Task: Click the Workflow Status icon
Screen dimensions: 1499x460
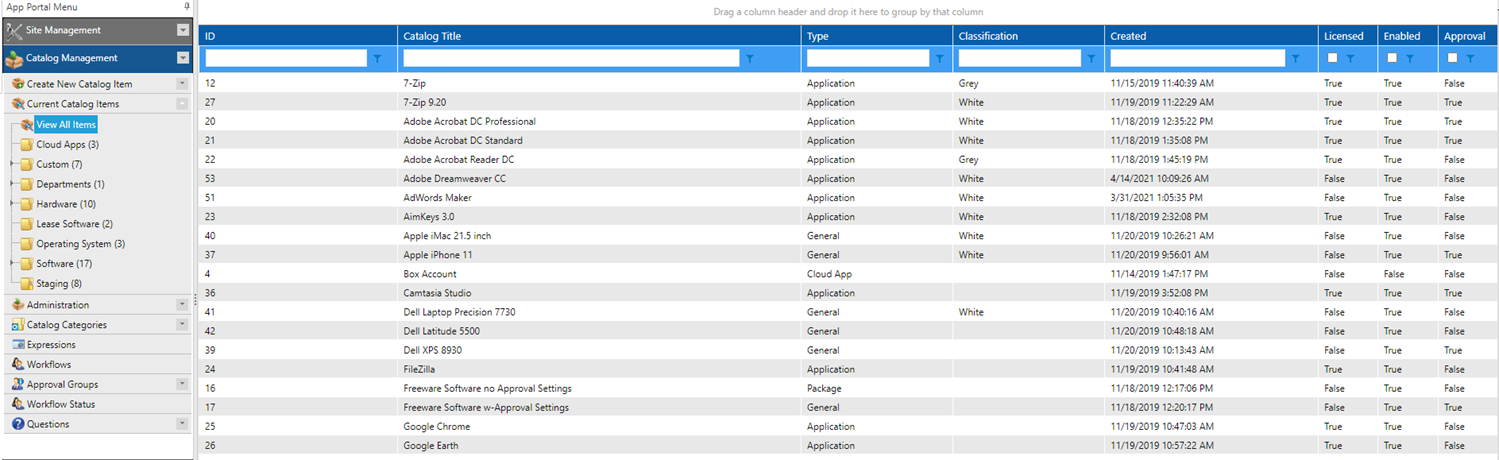Action: point(18,404)
